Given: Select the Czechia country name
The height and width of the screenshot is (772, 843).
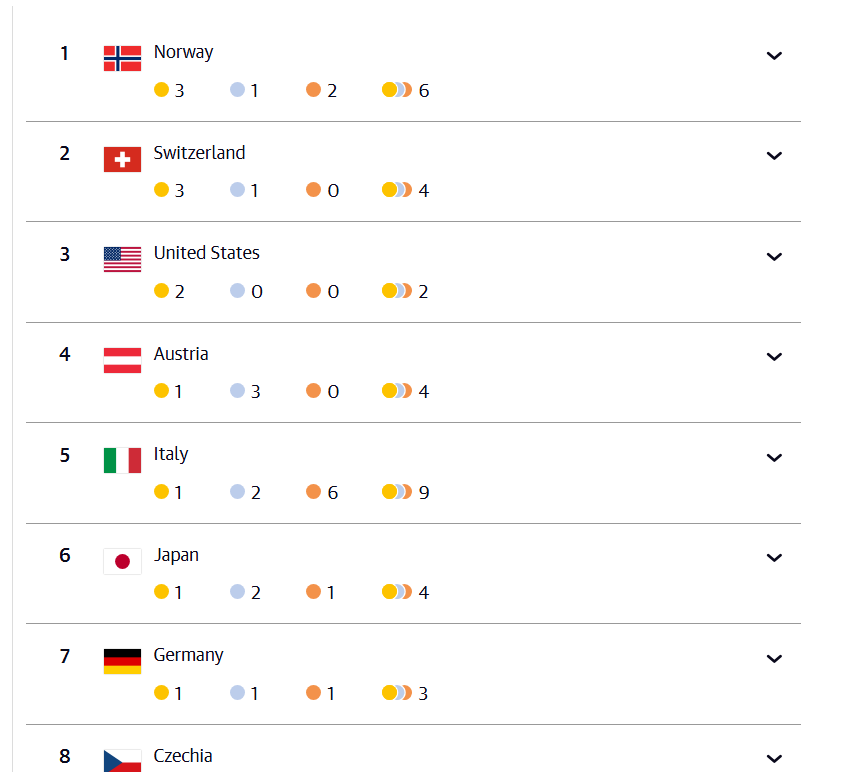Looking at the screenshot, I should coord(183,756).
